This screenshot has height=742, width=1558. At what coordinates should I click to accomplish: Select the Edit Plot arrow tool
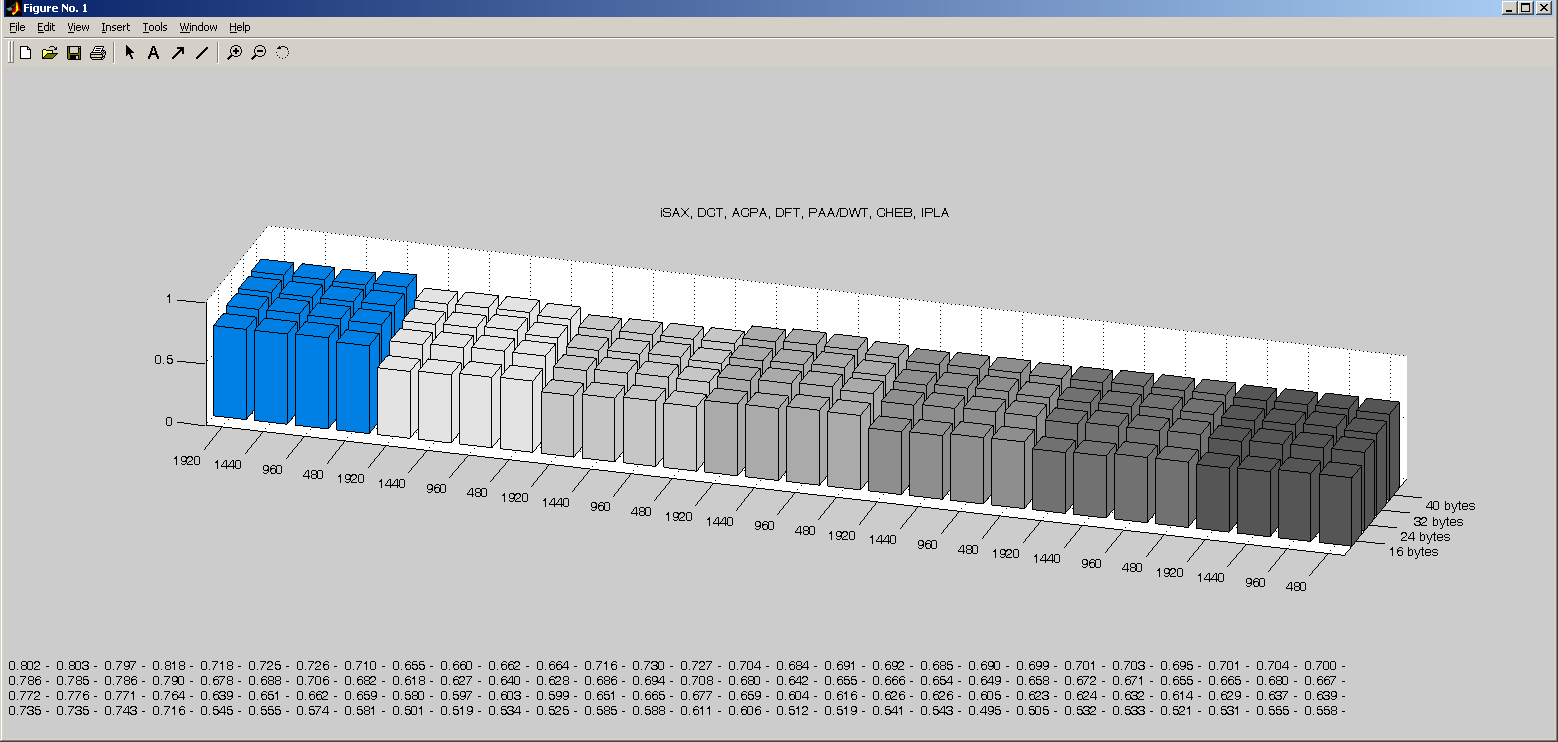coord(130,53)
